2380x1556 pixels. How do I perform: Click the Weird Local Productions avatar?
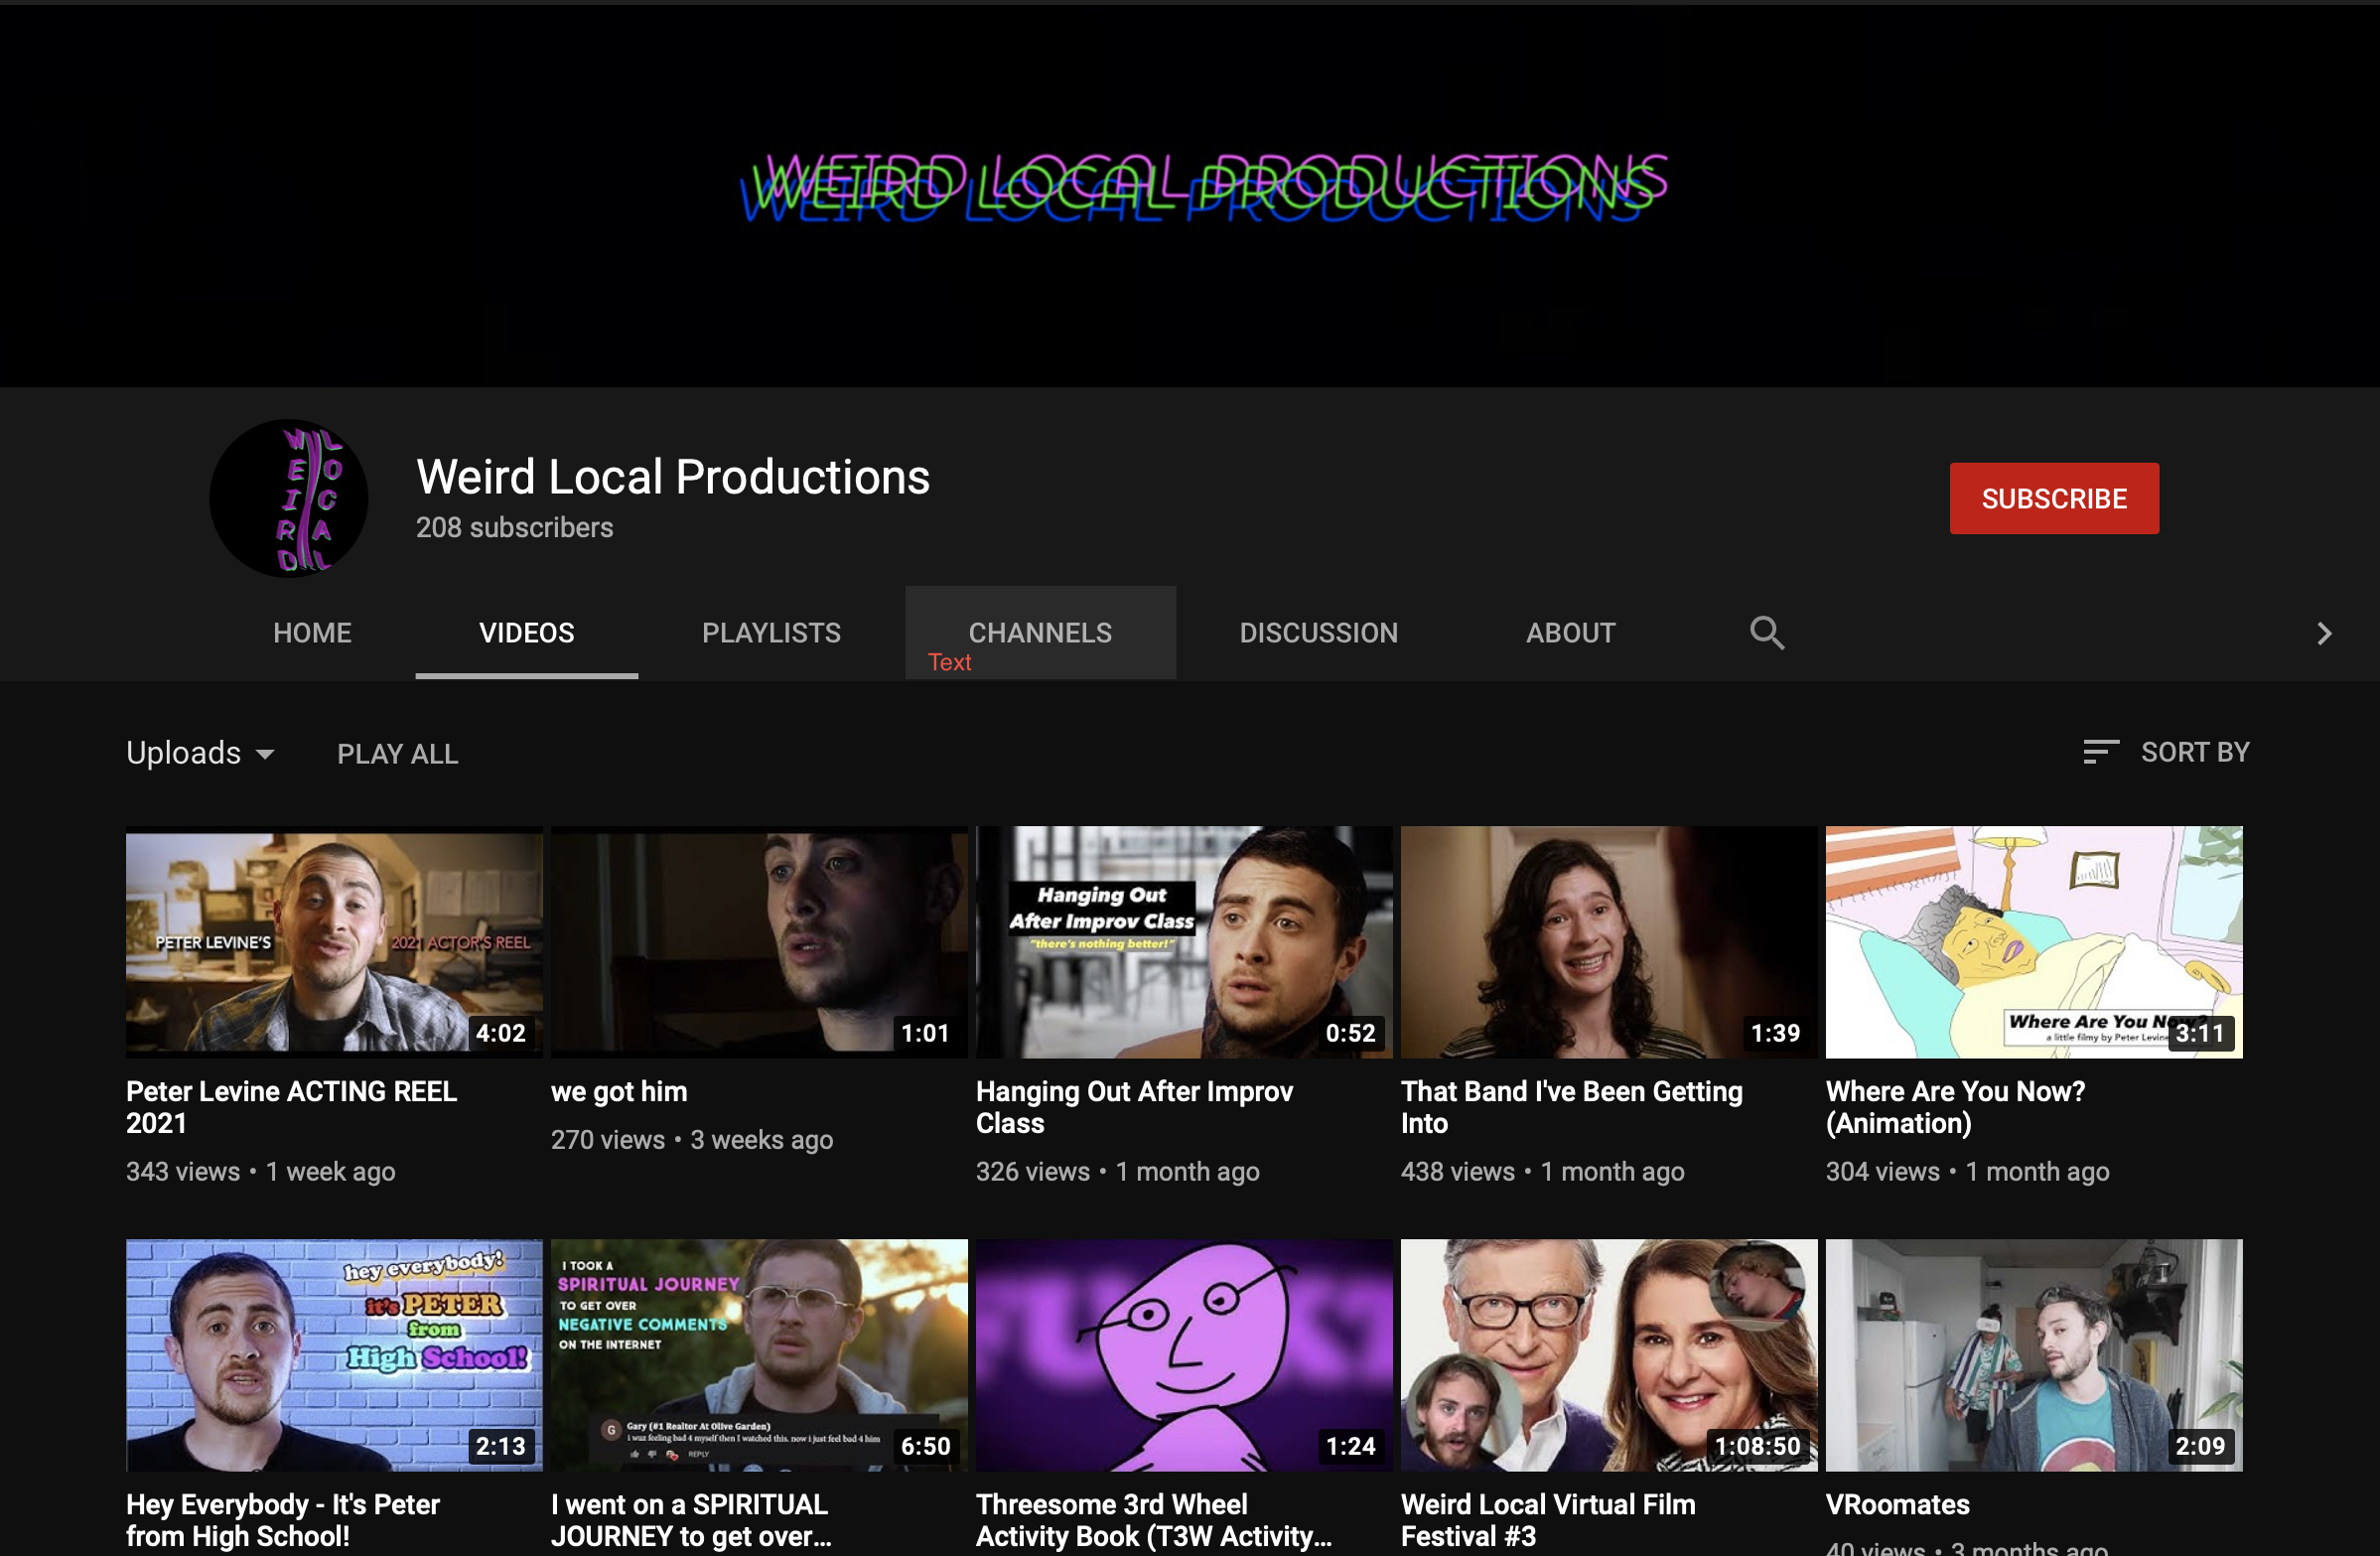point(288,497)
